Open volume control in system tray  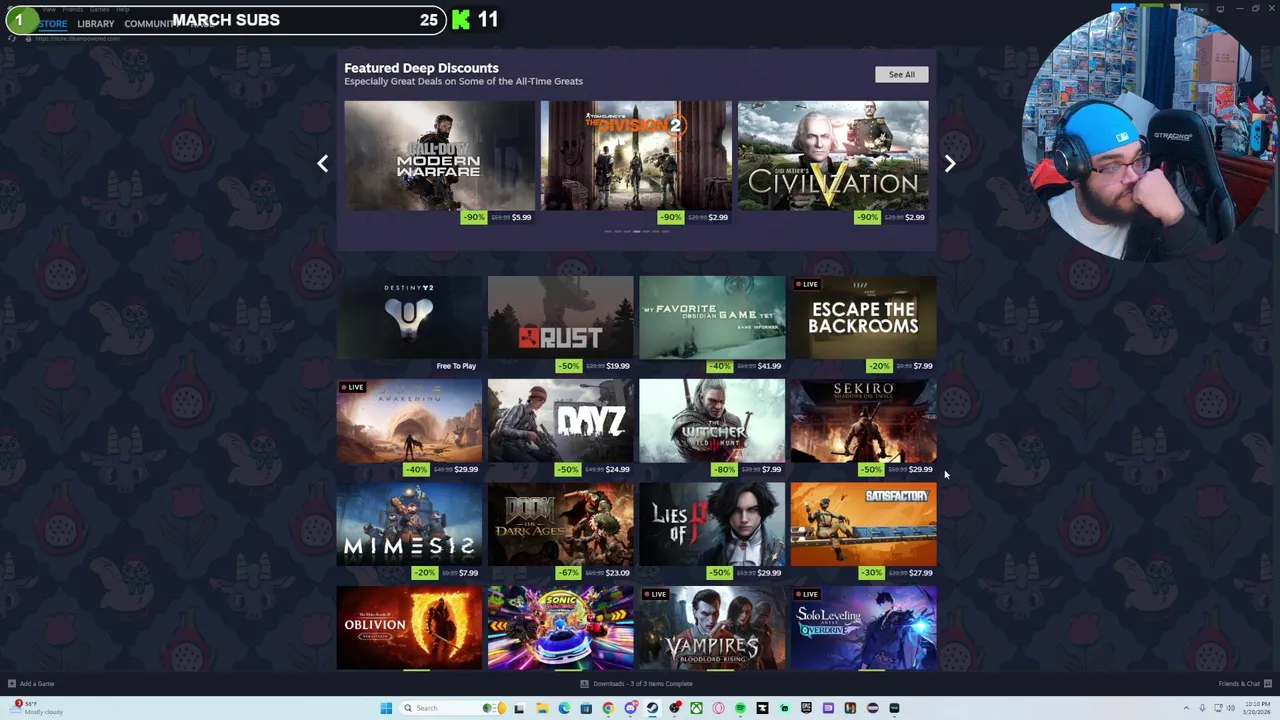click(1231, 708)
